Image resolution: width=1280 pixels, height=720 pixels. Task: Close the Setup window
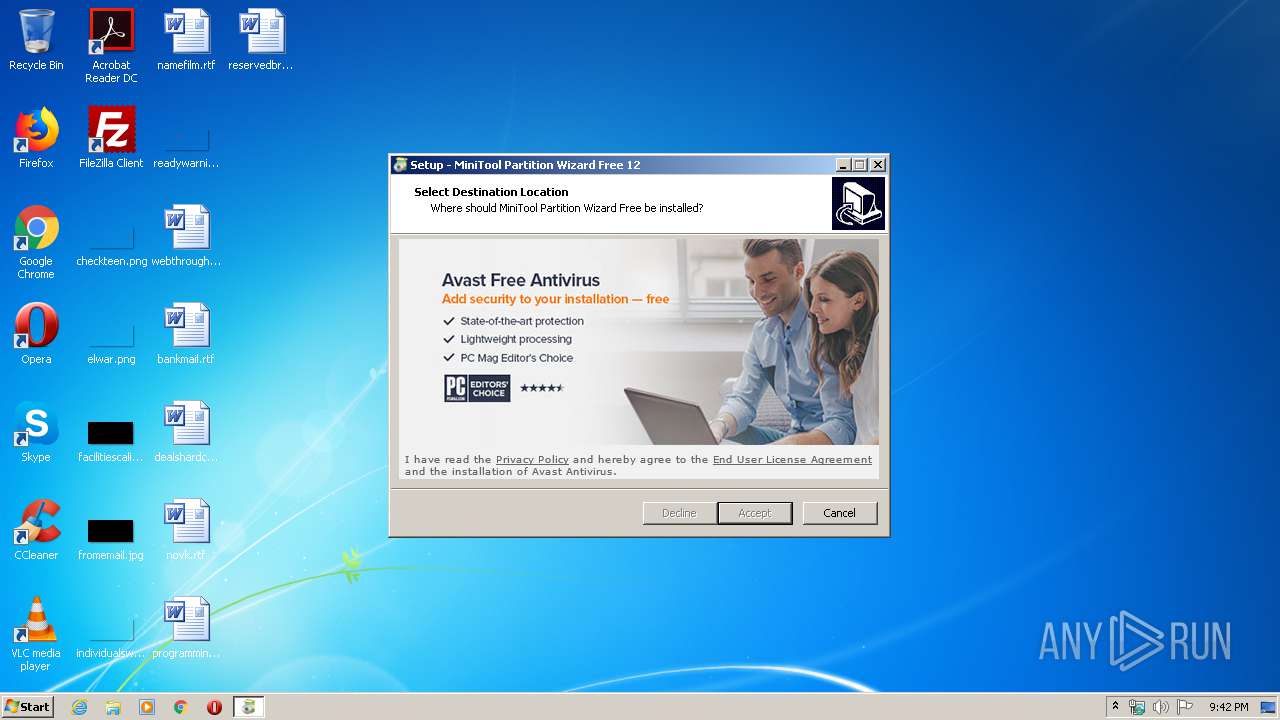[x=878, y=165]
